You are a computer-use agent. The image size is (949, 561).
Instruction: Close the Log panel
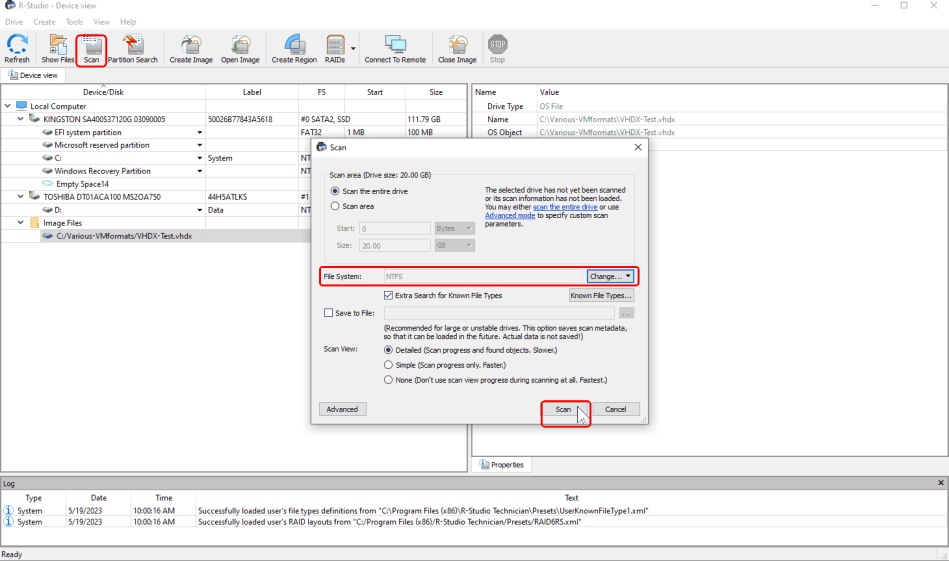pyautogui.click(x=941, y=483)
